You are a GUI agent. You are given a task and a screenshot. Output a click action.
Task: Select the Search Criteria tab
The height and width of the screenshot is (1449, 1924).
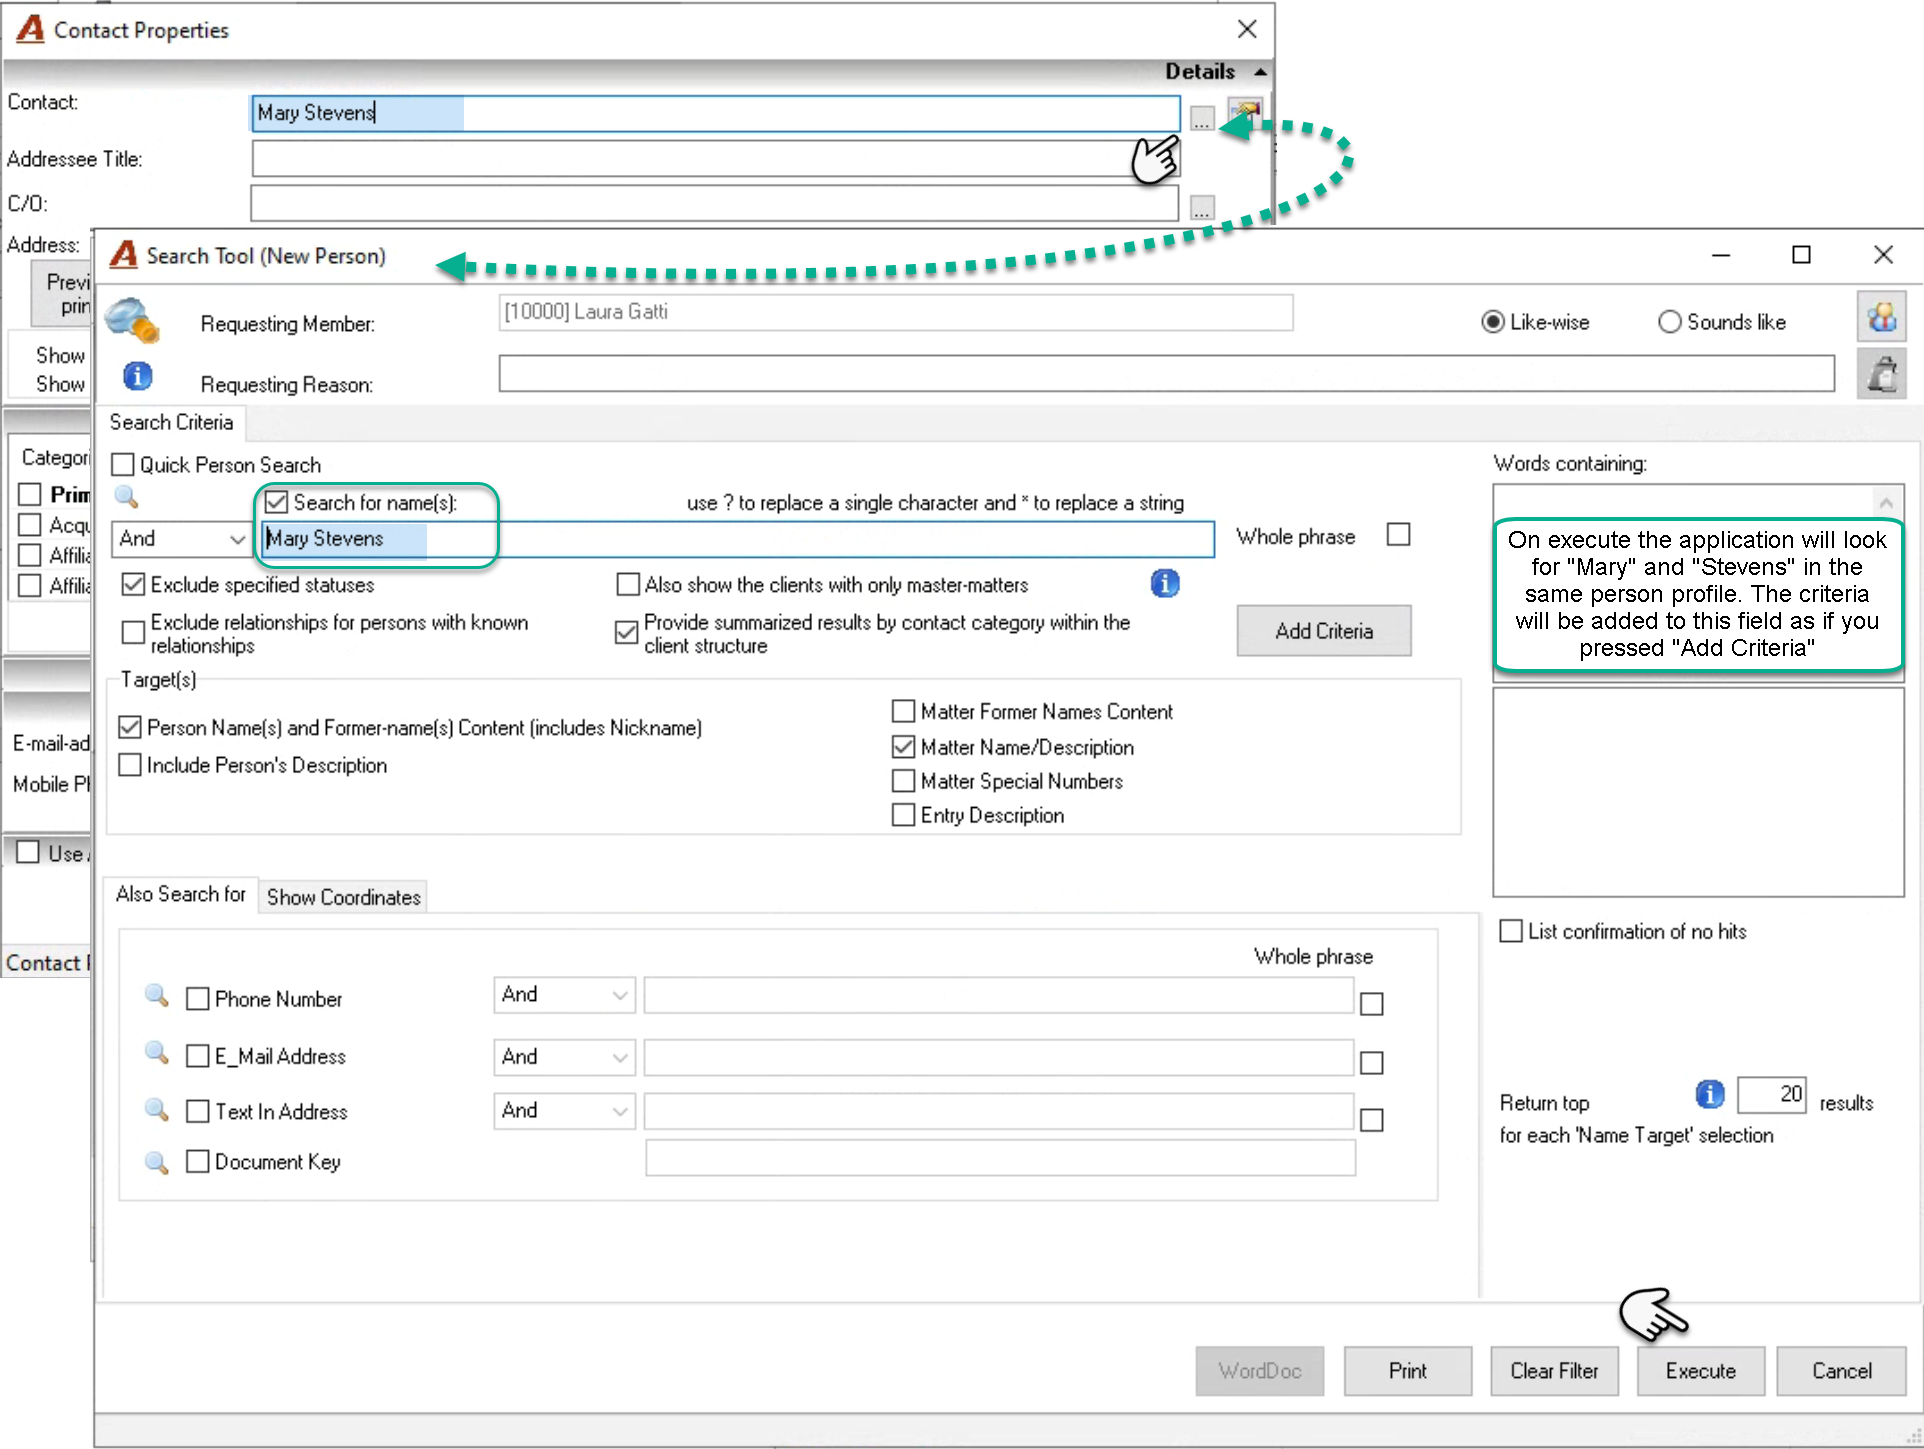tap(171, 422)
